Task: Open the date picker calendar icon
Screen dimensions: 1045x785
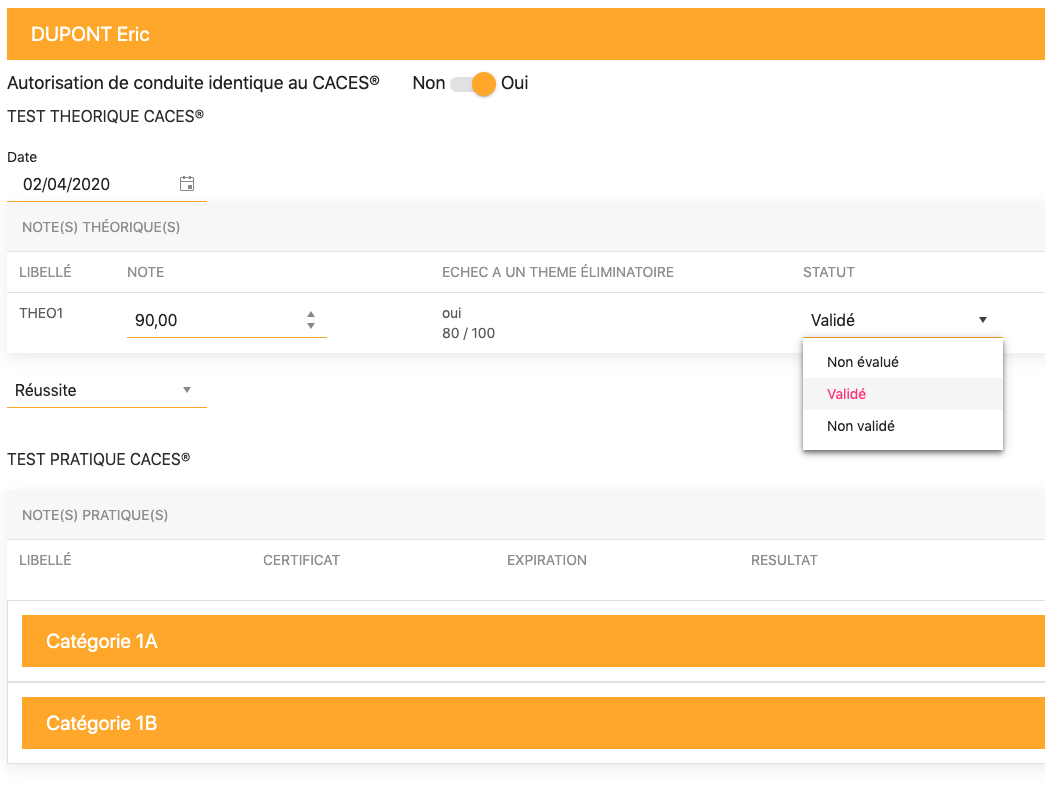Action: (187, 184)
